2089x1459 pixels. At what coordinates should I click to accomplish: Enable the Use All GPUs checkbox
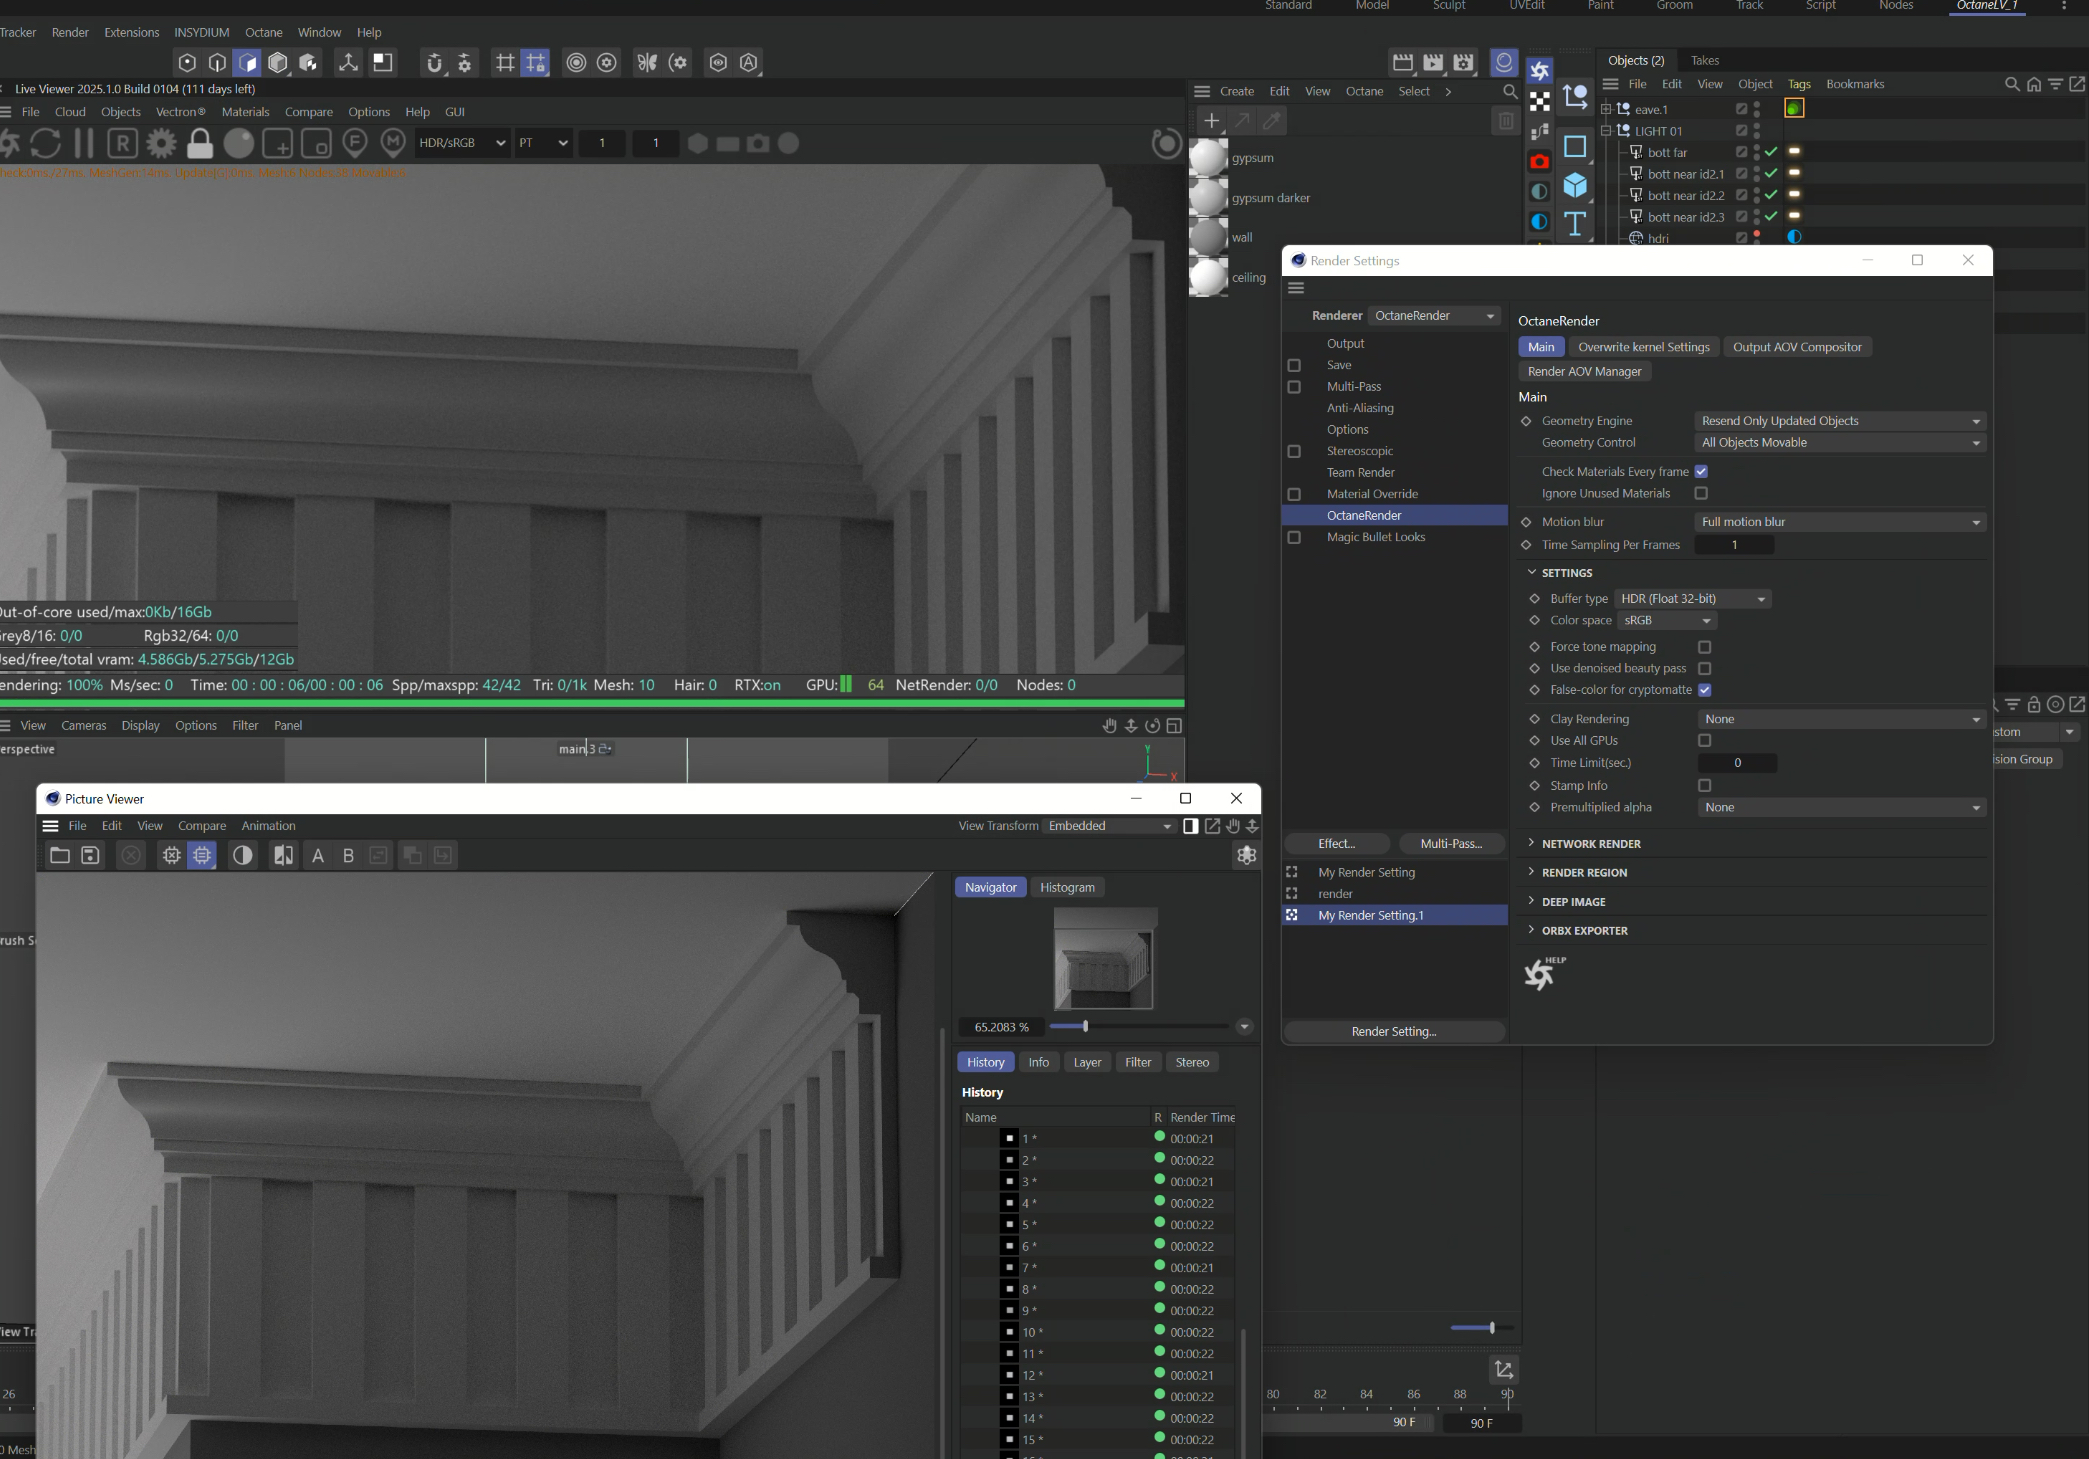point(1705,741)
